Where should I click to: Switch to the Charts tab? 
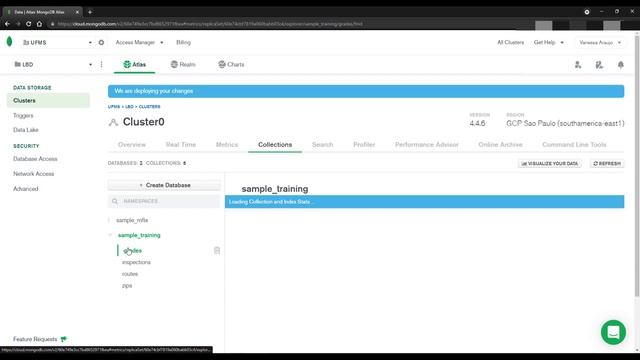point(231,64)
